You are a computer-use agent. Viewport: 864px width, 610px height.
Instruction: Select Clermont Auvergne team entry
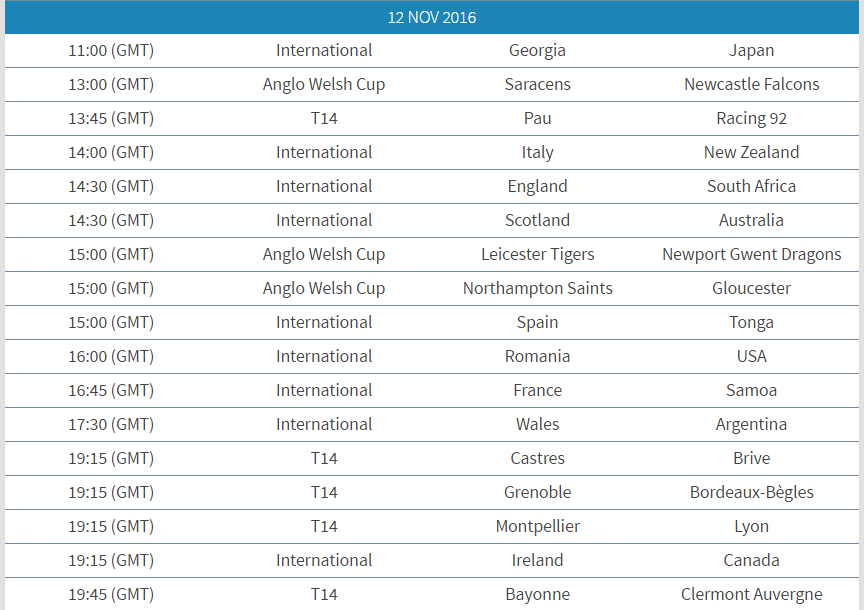pos(751,594)
